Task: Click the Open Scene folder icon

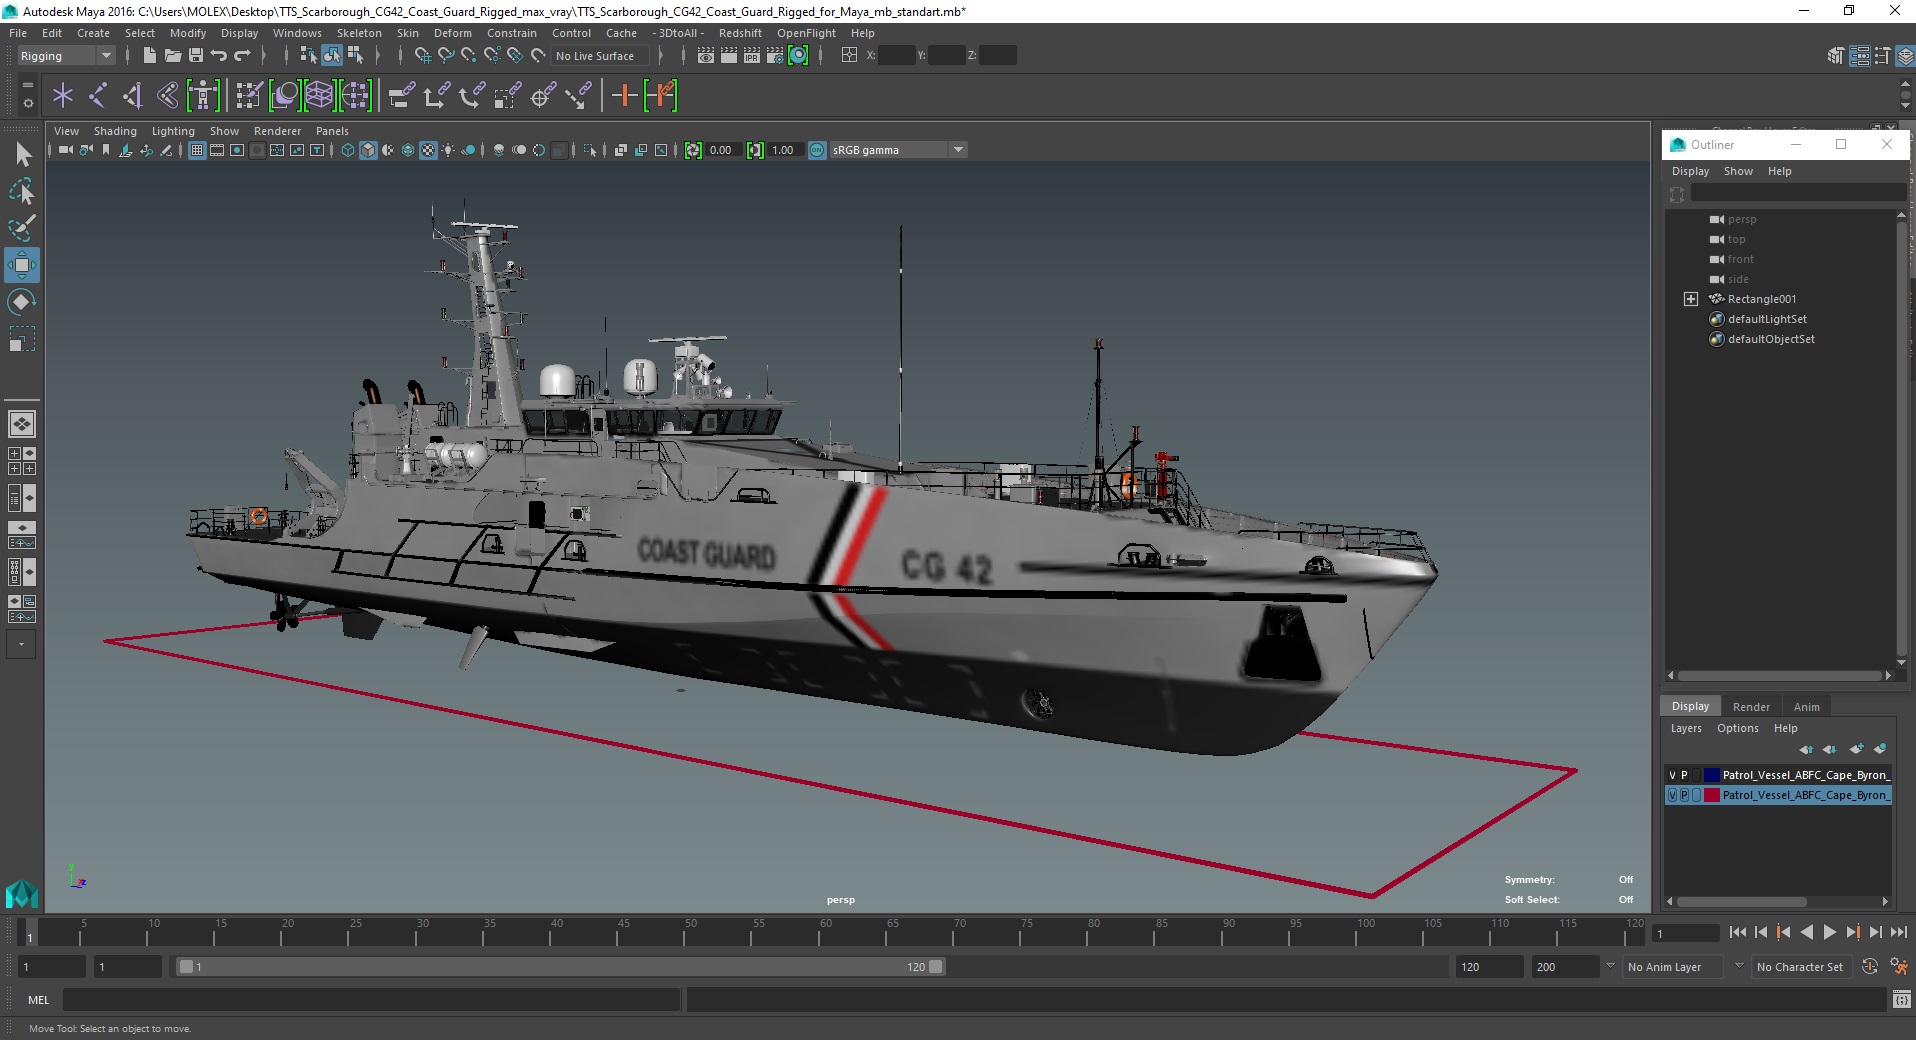Action: [x=173, y=56]
